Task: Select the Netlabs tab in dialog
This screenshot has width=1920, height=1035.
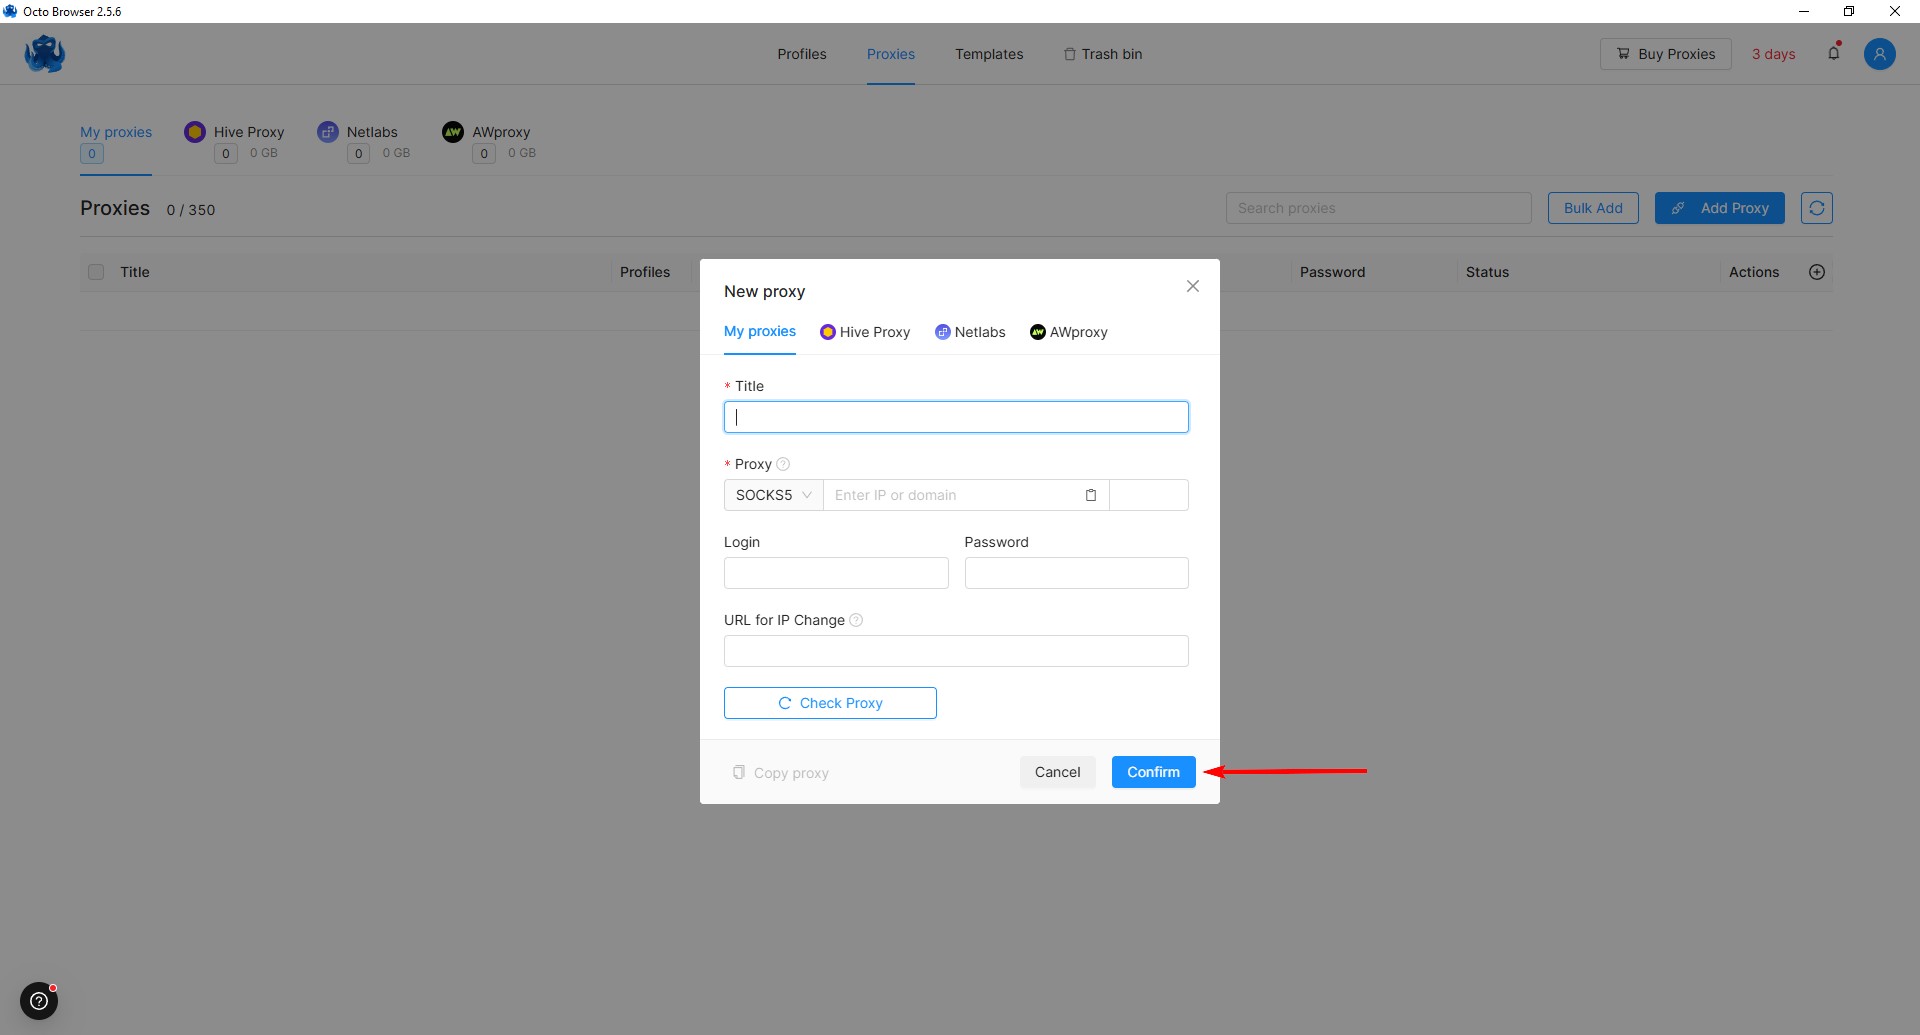Action: (970, 332)
